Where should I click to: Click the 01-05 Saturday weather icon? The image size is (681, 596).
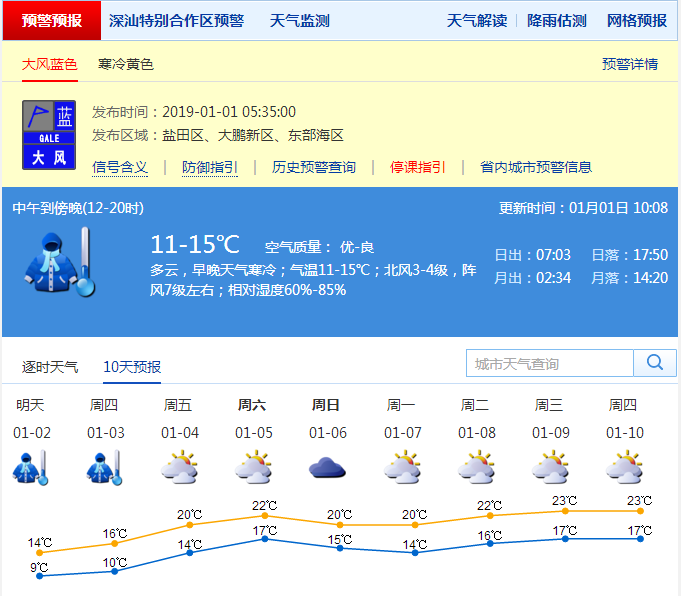(x=252, y=467)
